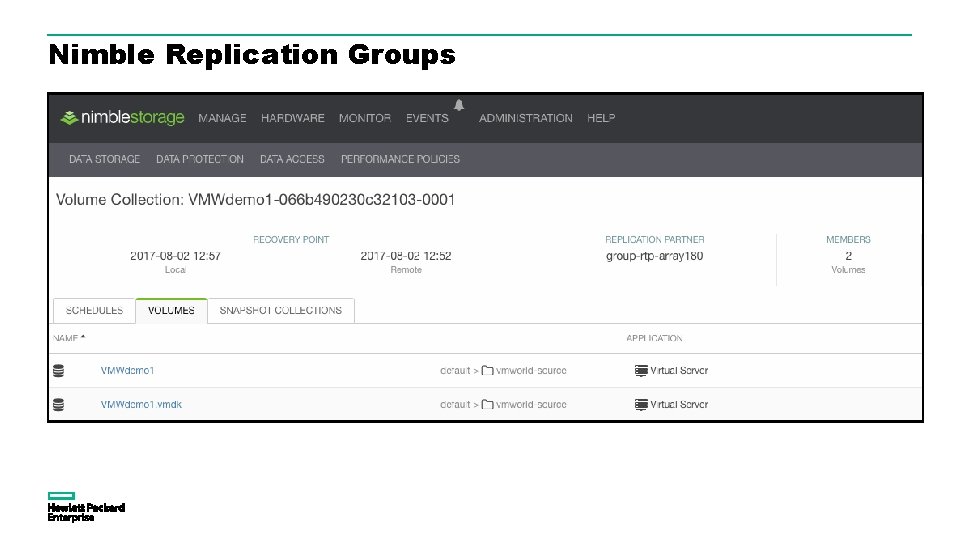Click the remote recovery point 2017-08-02 12:52
The image size is (960, 540).
click(406, 256)
